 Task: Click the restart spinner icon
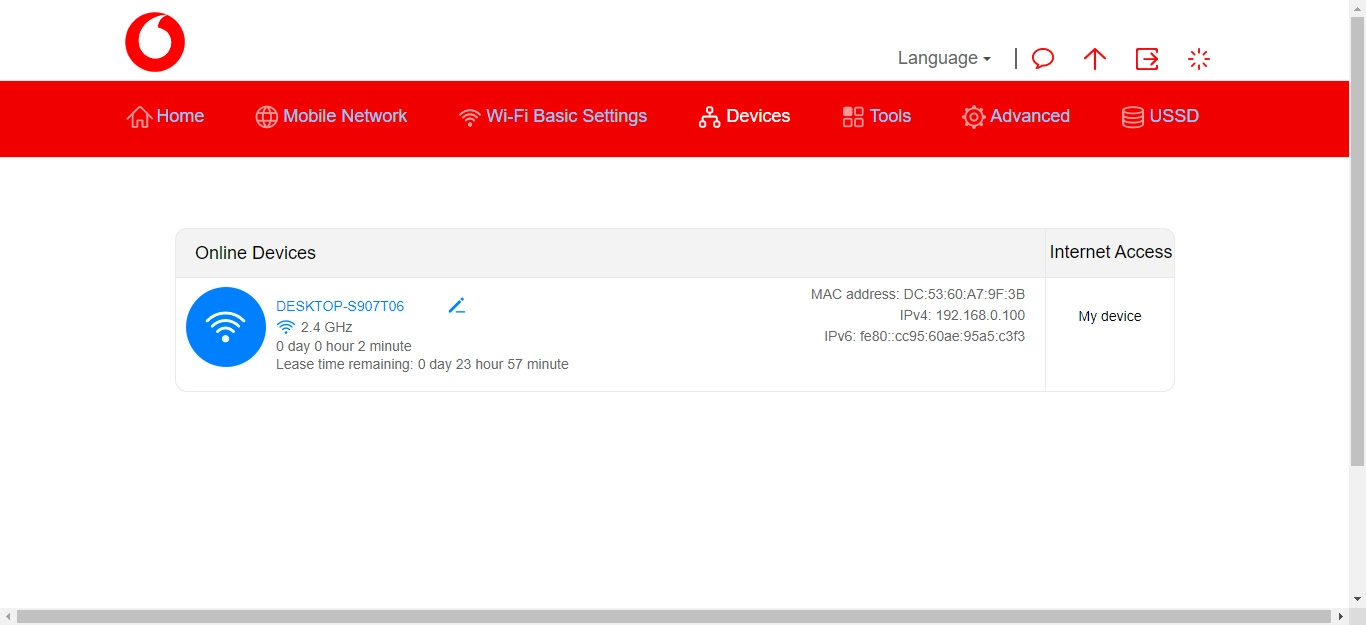point(1198,58)
